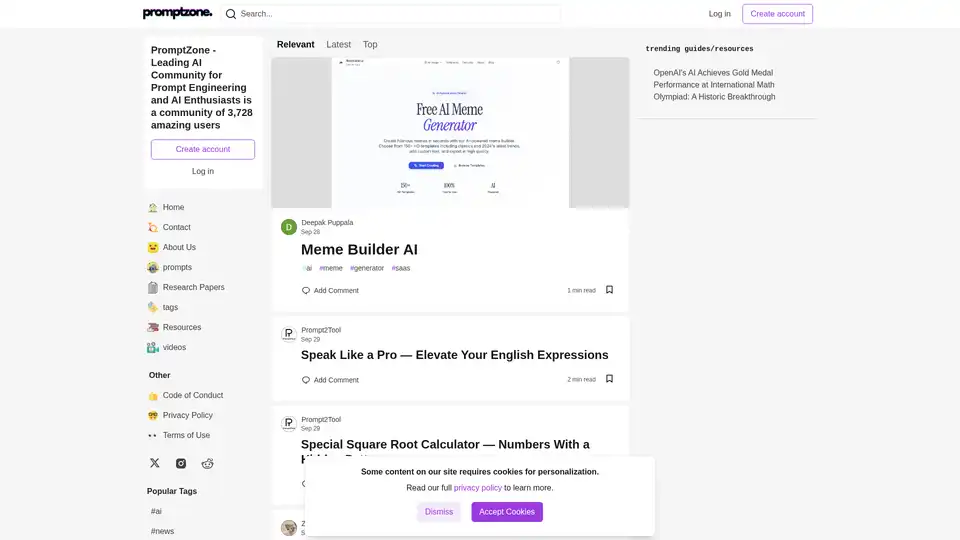The image size is (960, 540).
Task: Accept cookies in the banner
Action: tap(507, 512)
